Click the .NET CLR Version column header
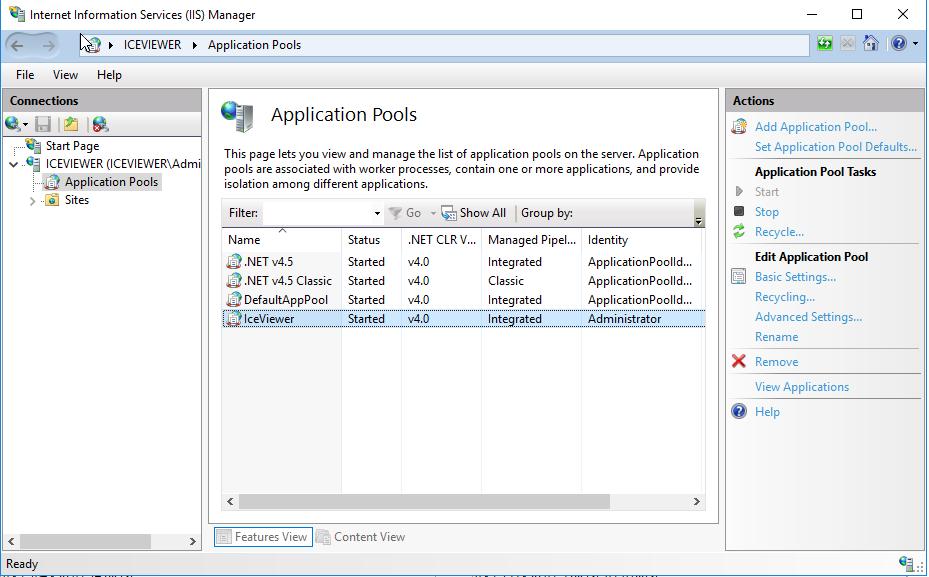Viewport: 929px width, 577px height. [x=441, y=240]
